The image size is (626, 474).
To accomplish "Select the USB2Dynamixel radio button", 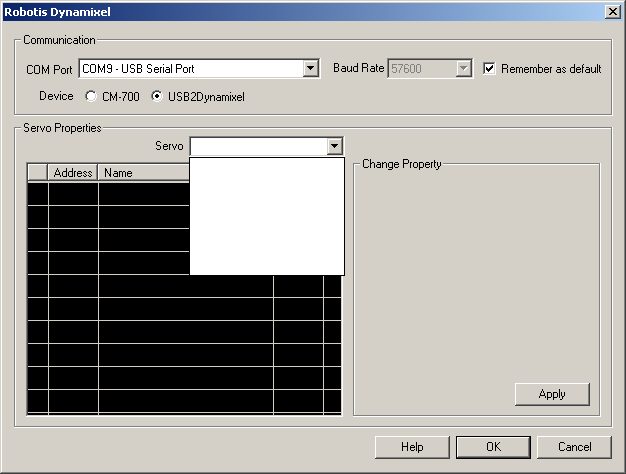I will pyautogui.click(x=157, y=97).
